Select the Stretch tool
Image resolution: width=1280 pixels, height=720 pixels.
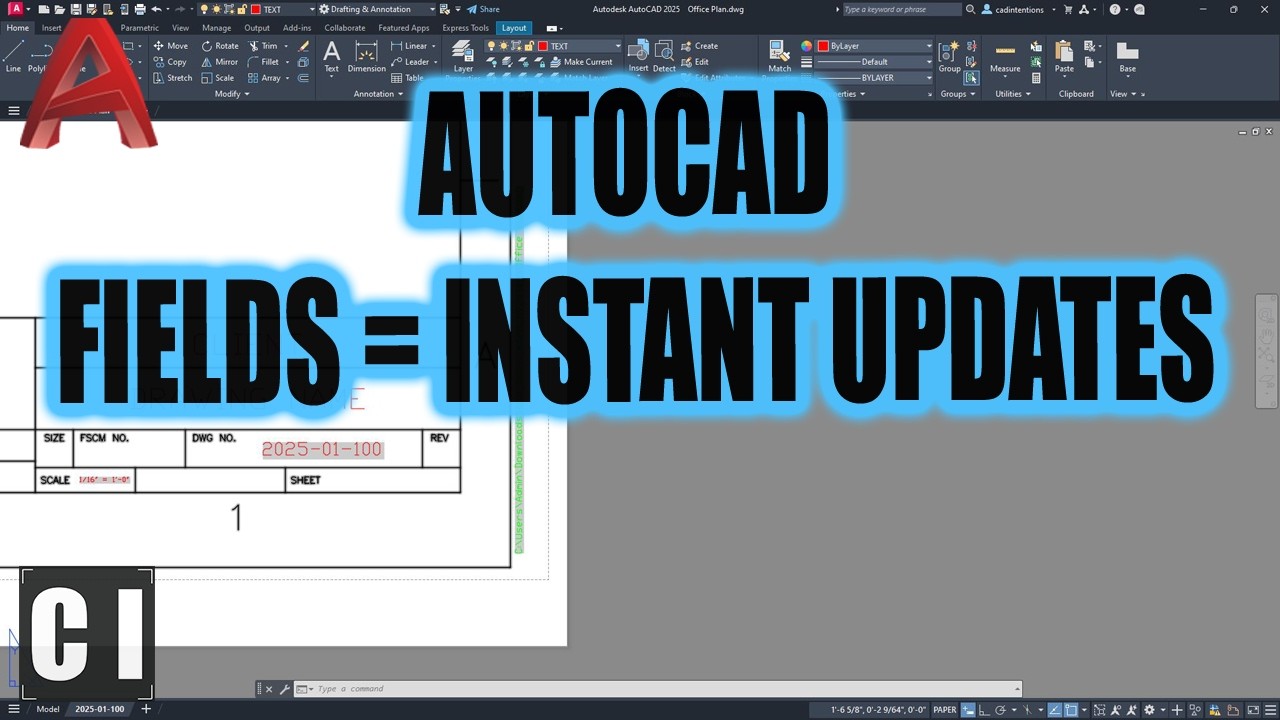click(x=172, y=78)
